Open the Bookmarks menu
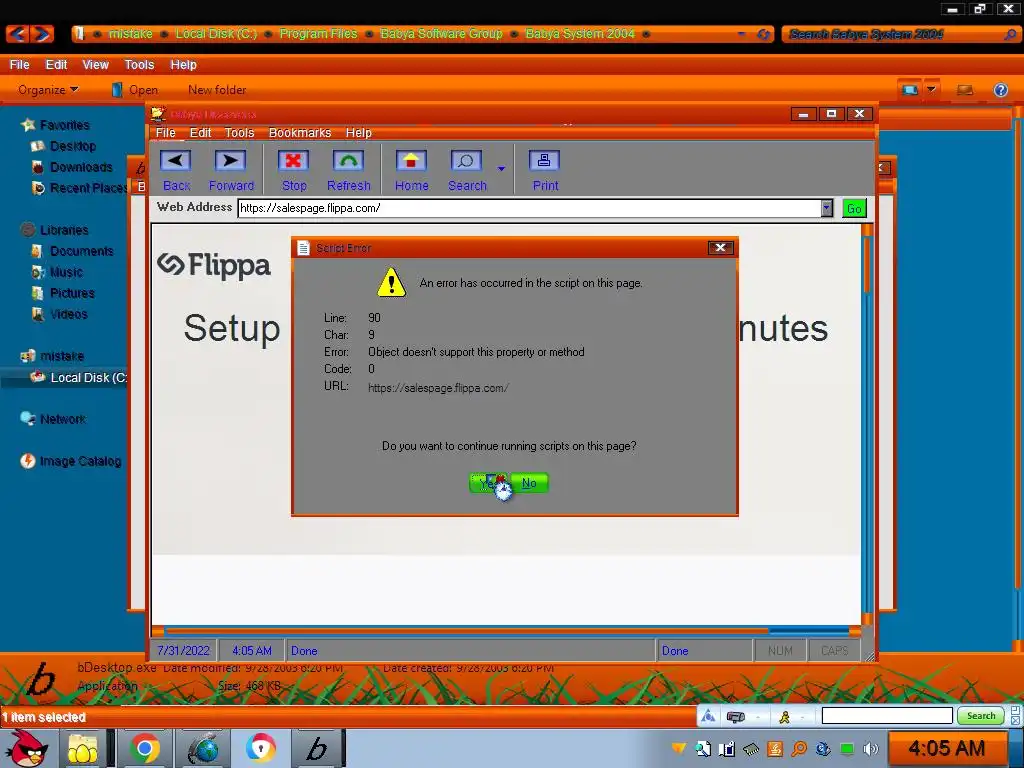Screen dimensions: 1024x768 point(300,133)
